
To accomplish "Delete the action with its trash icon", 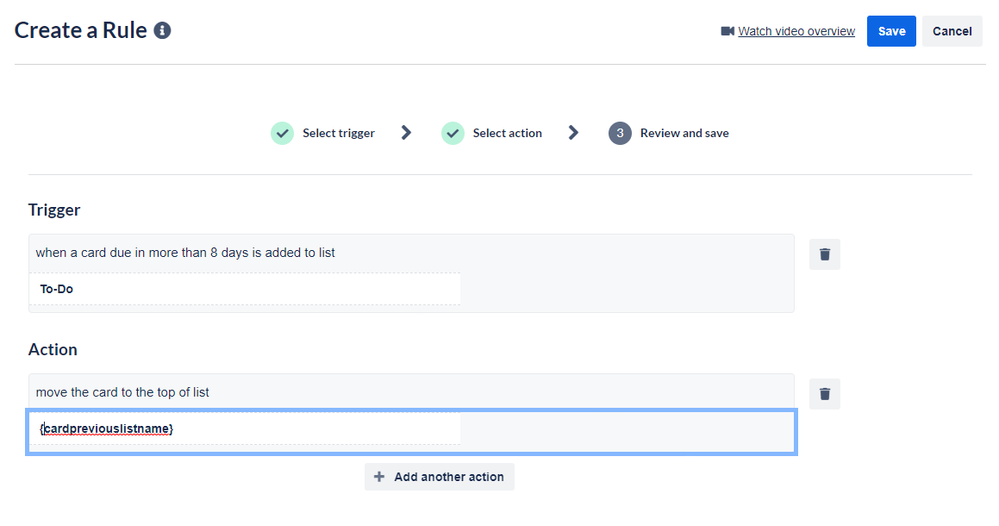I will click(824, 394).
